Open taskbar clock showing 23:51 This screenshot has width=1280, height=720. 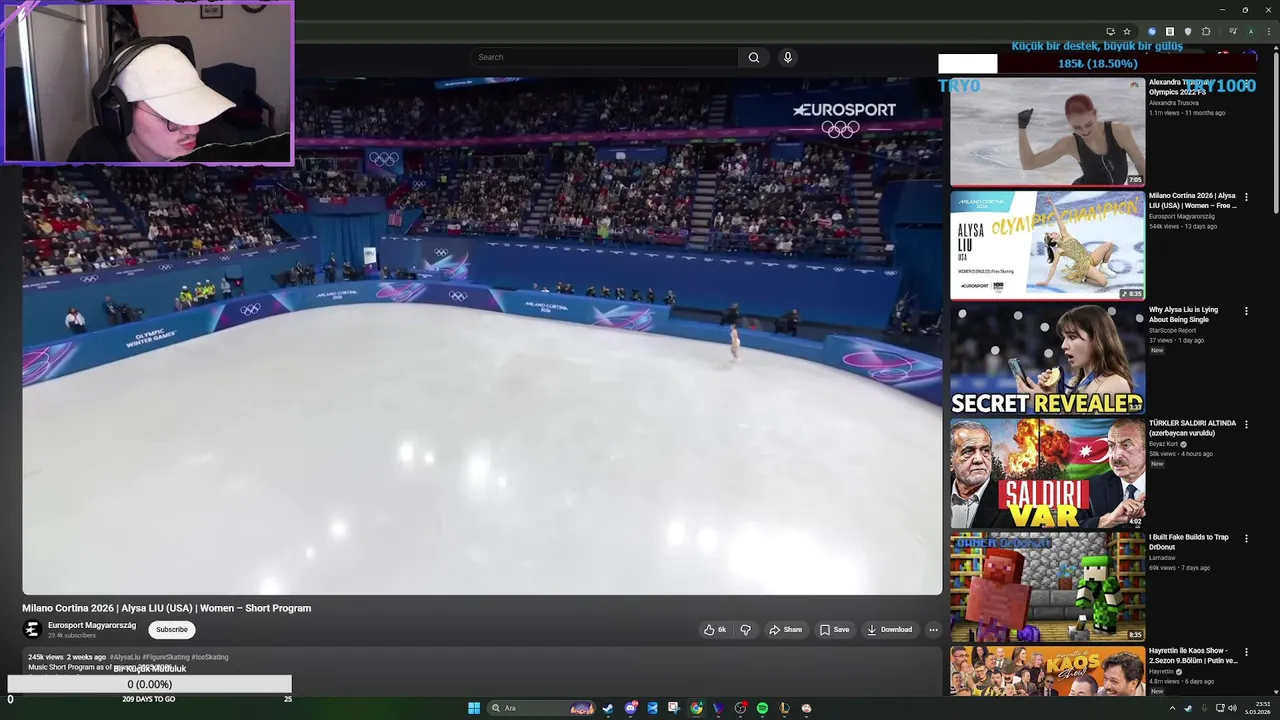pos(1257,708)
